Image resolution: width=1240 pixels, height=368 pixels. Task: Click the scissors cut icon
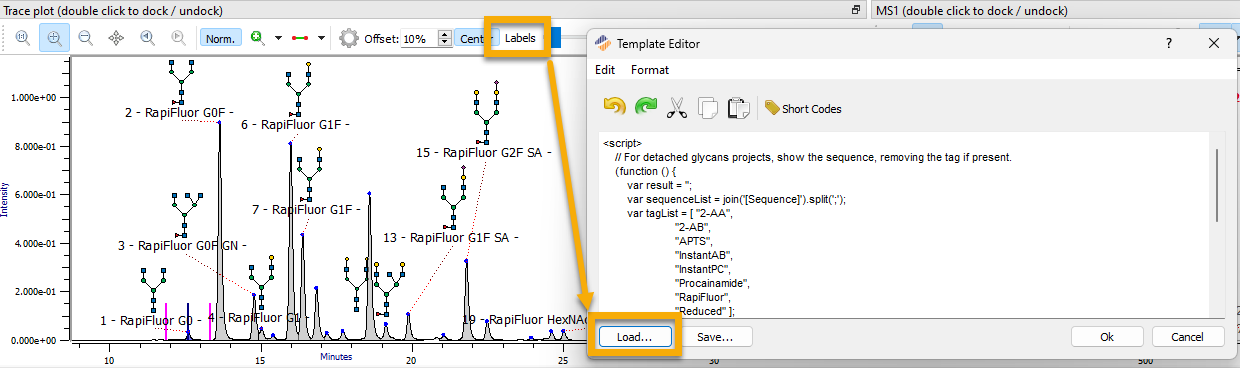(x=677, y=107)
